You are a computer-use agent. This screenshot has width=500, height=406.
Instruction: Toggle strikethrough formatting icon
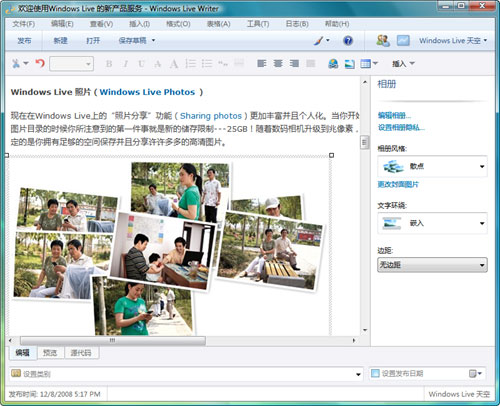(157, 64)
